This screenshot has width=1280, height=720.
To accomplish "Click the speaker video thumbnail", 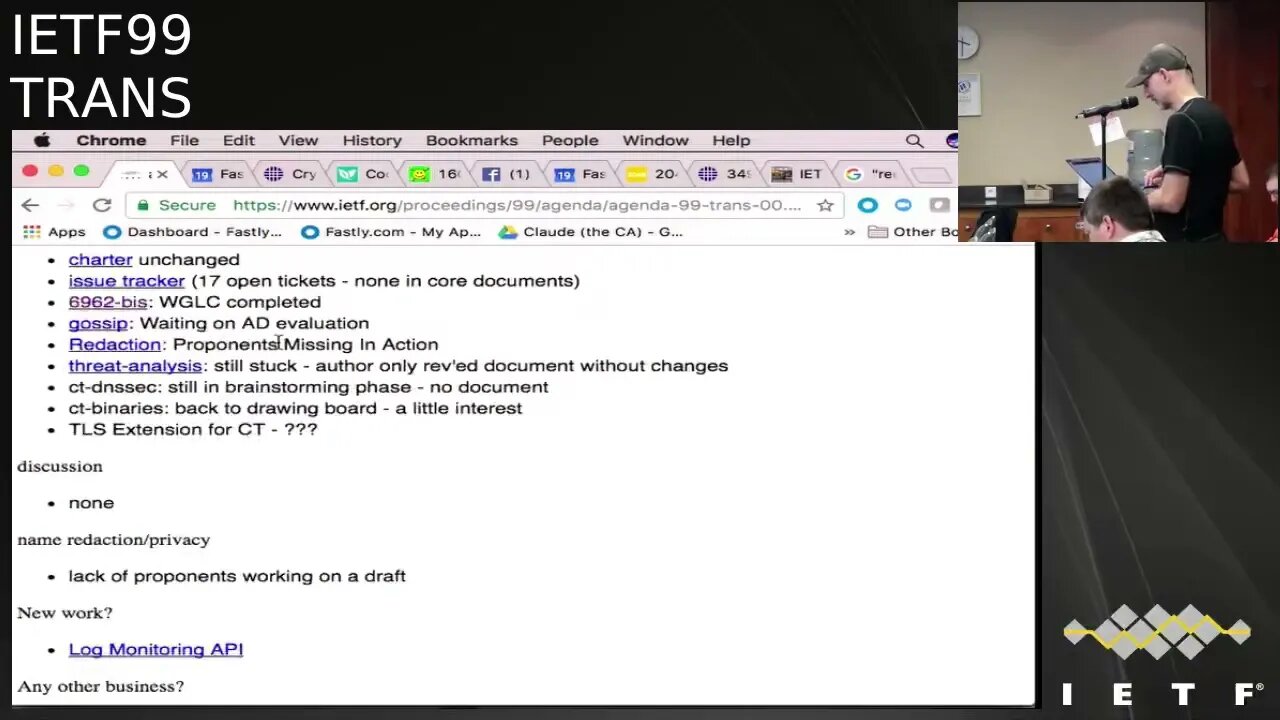I will tap(1118, 121).
